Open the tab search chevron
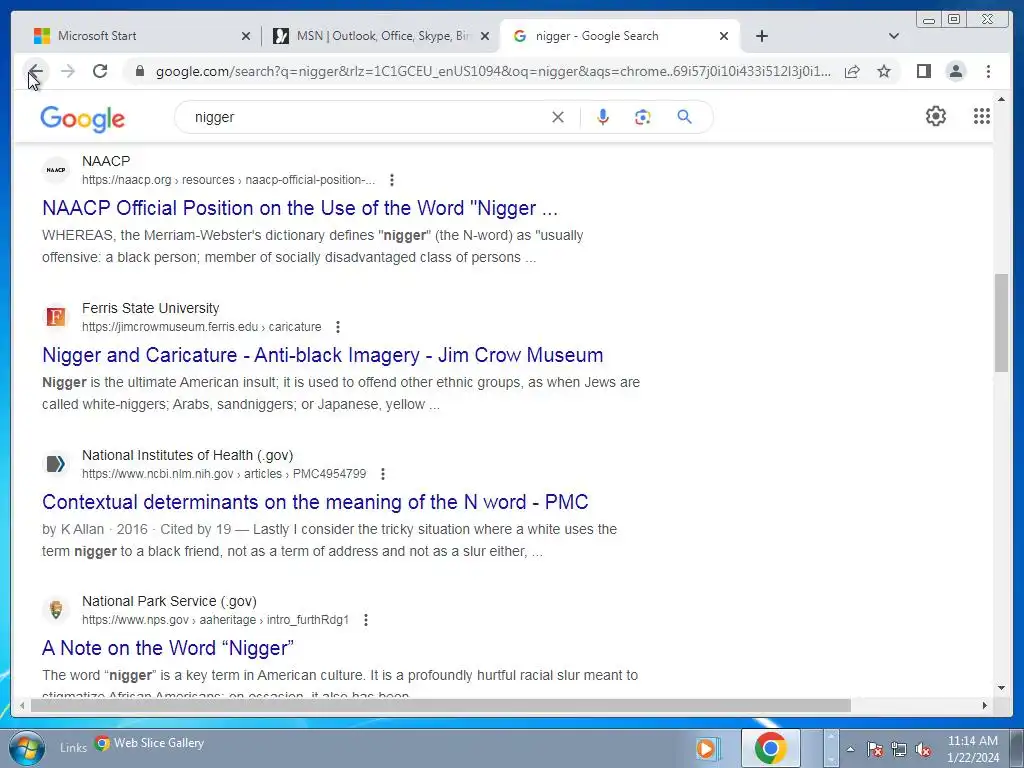 [893, 36]
